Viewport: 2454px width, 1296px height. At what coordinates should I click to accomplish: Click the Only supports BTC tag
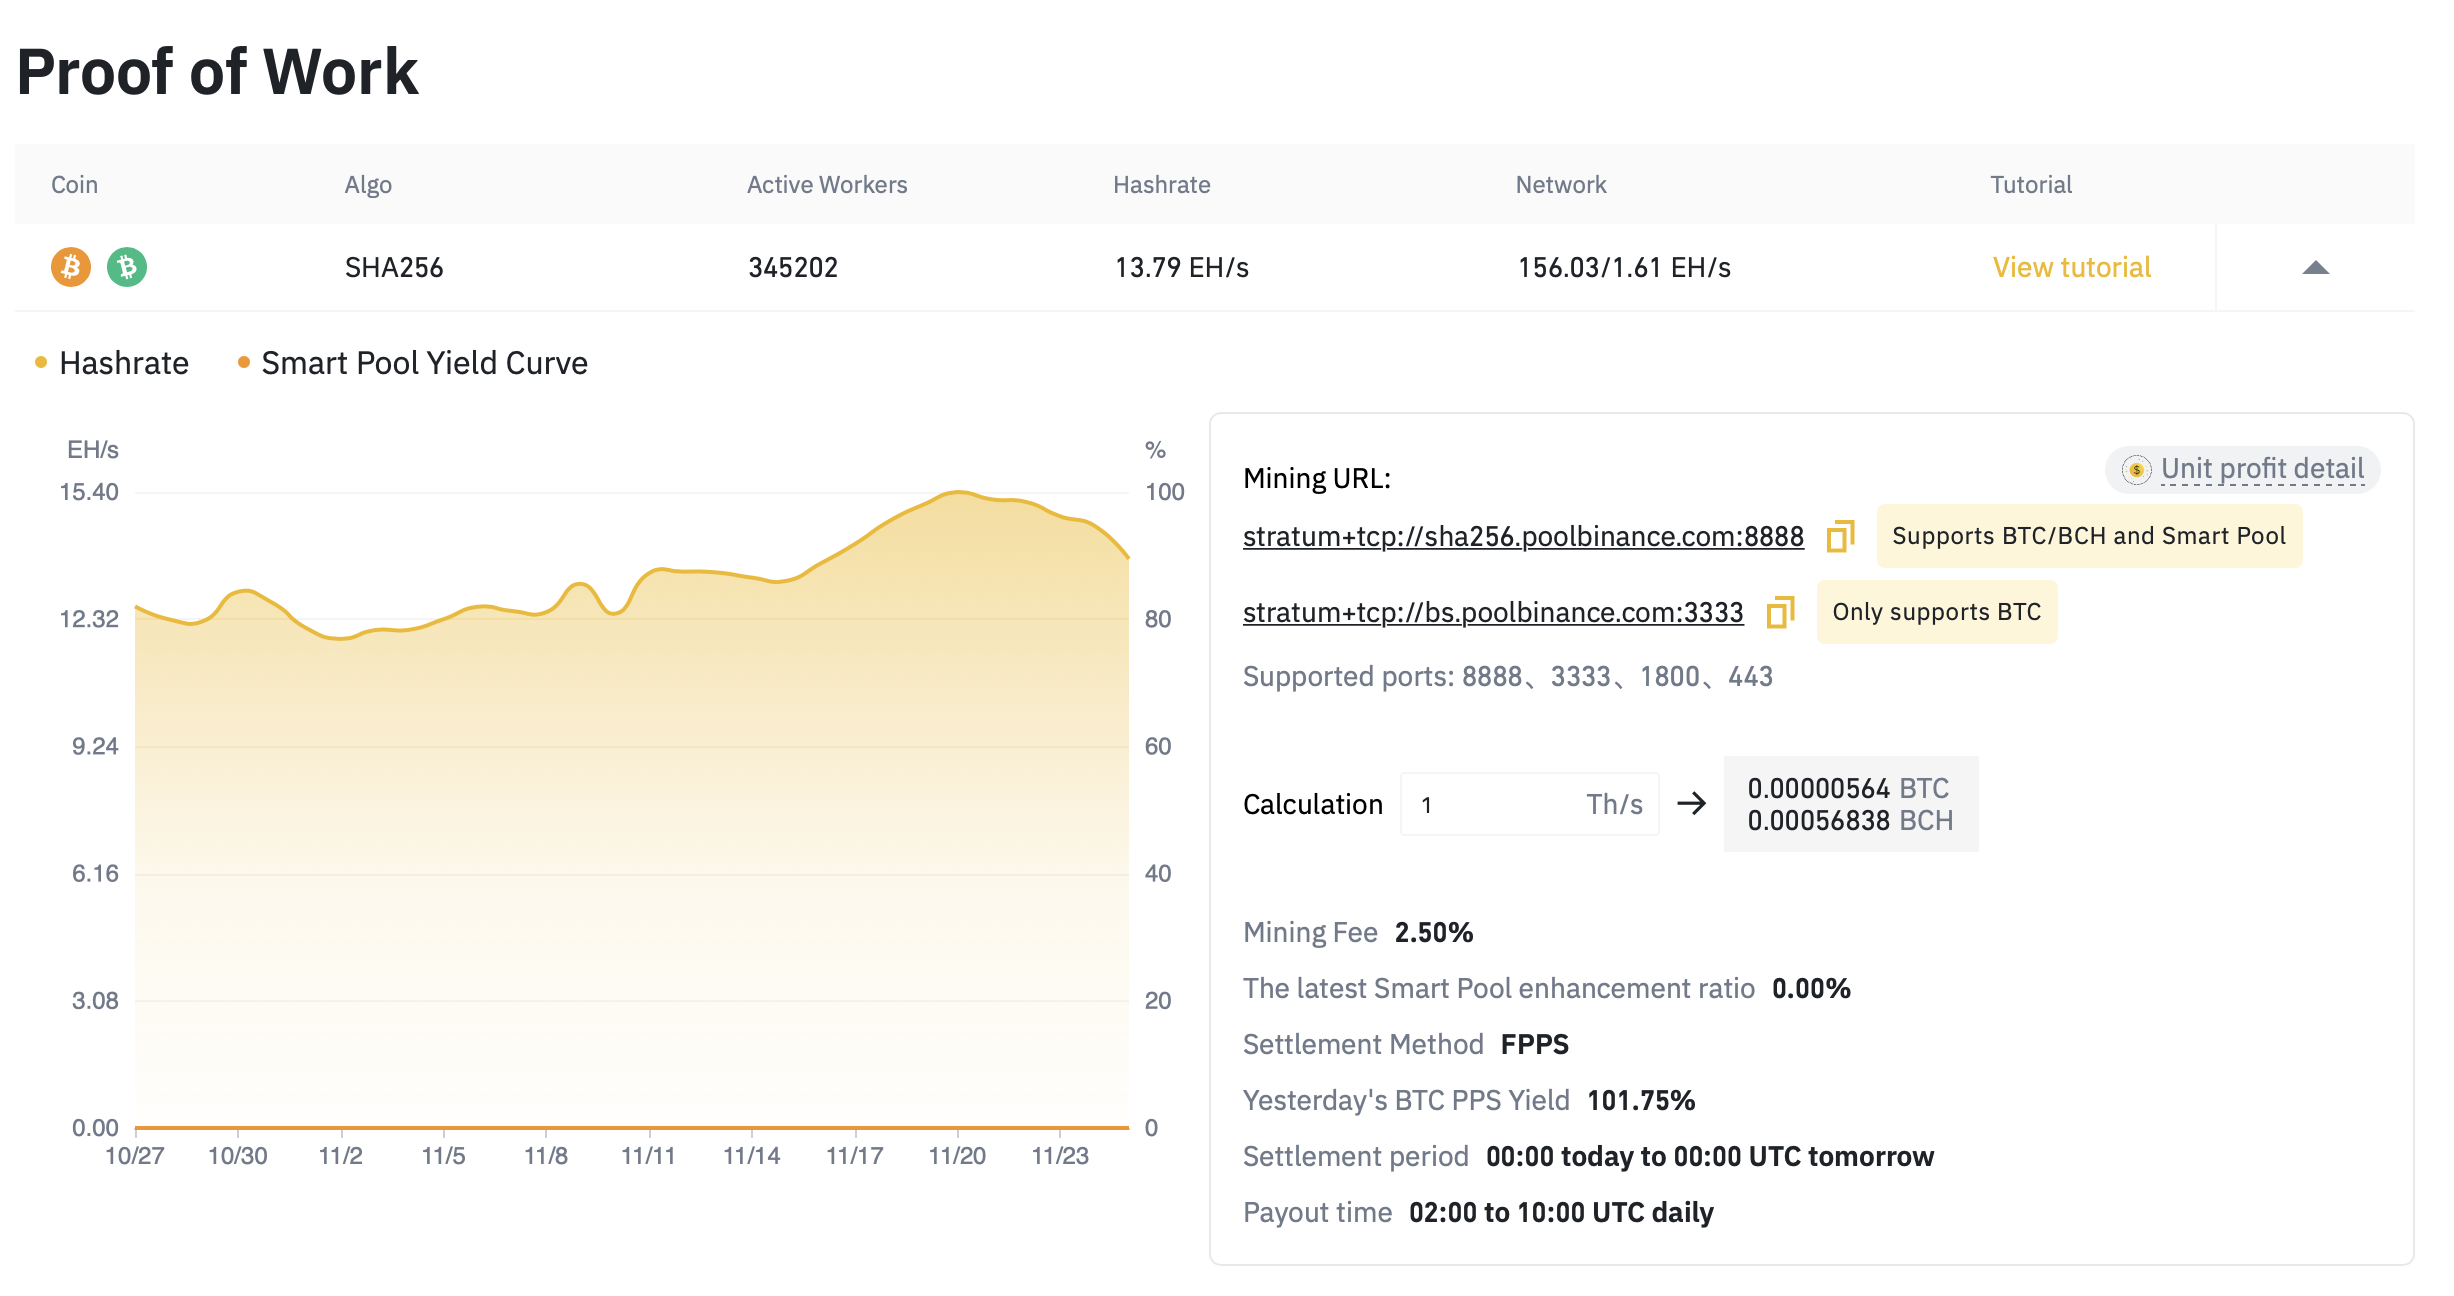coord(1936,612)
